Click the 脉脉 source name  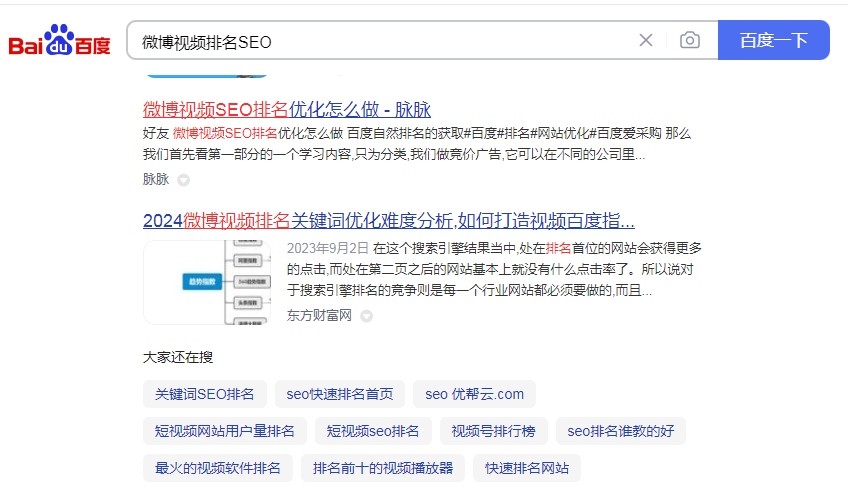click(156, 179)
